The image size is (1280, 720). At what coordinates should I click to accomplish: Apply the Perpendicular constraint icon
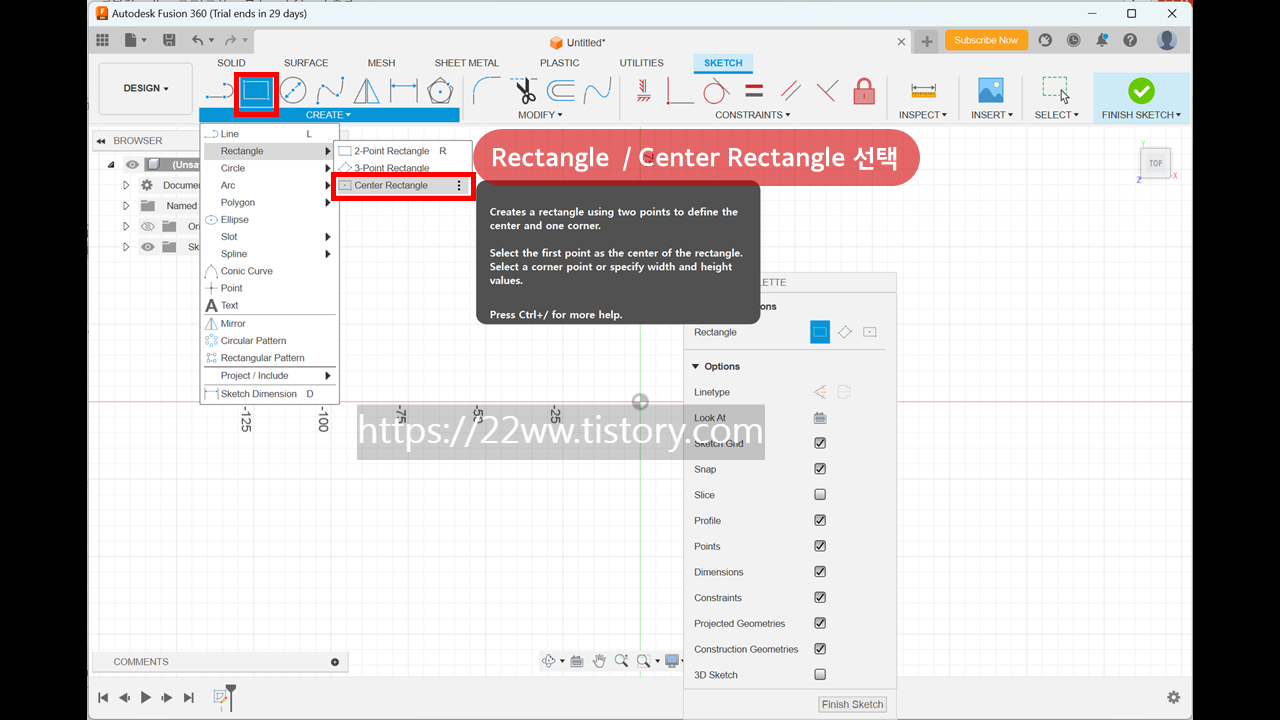tap(827, 91)
